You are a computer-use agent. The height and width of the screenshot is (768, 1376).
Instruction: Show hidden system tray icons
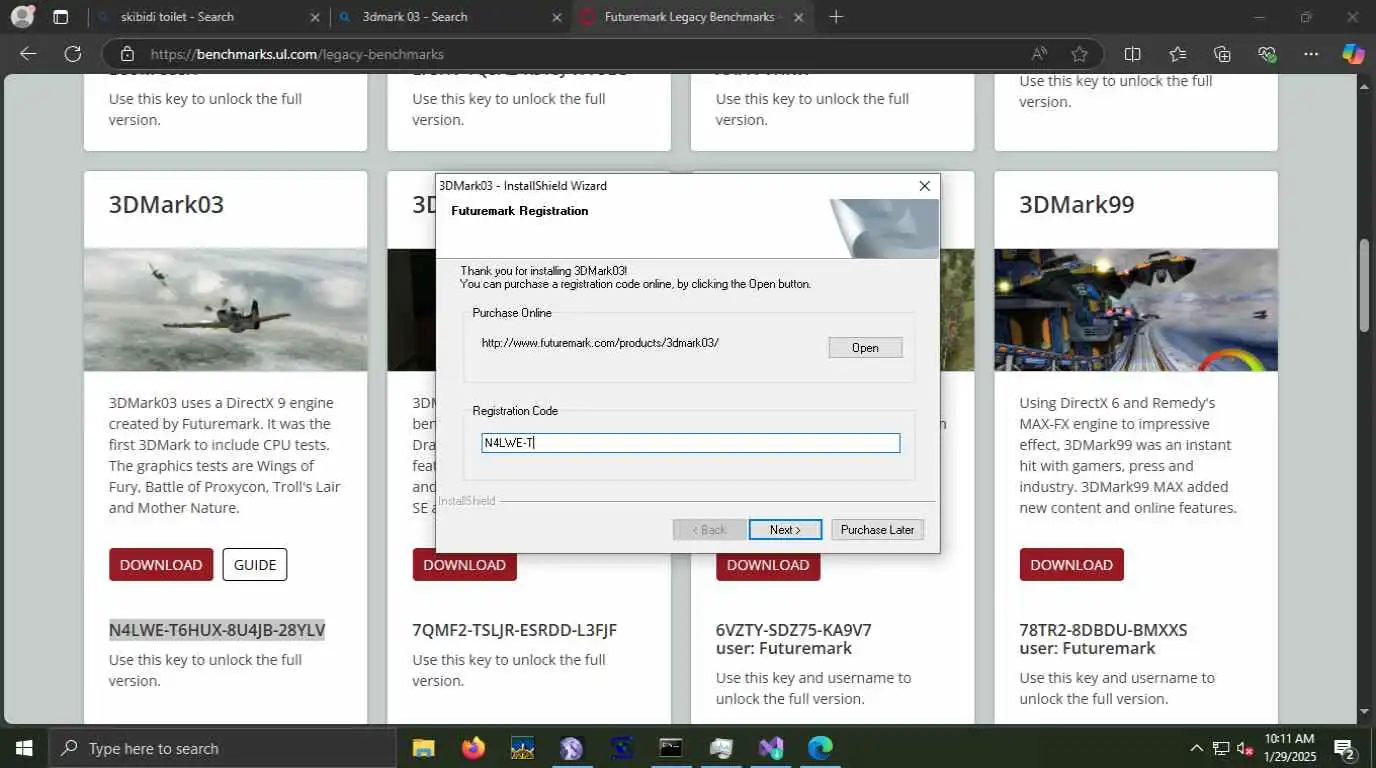point(1196,748)
